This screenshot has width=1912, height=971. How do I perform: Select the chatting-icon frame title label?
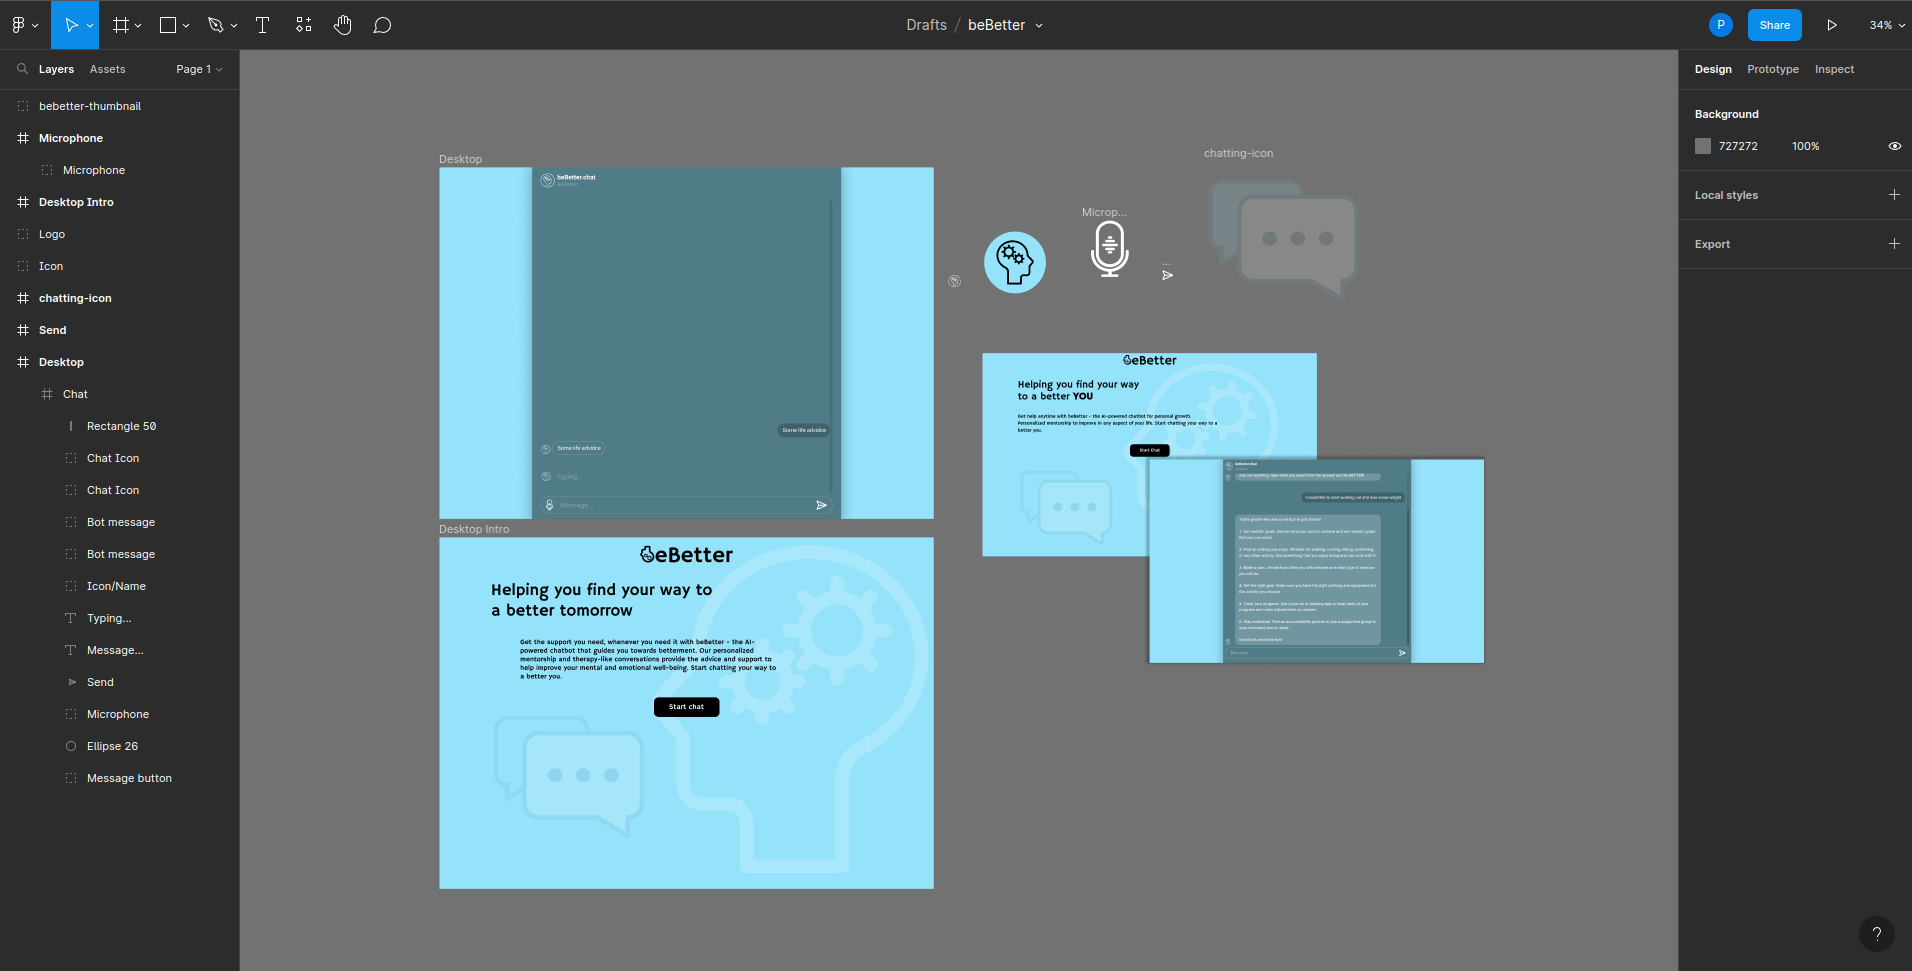(1238, 153)
